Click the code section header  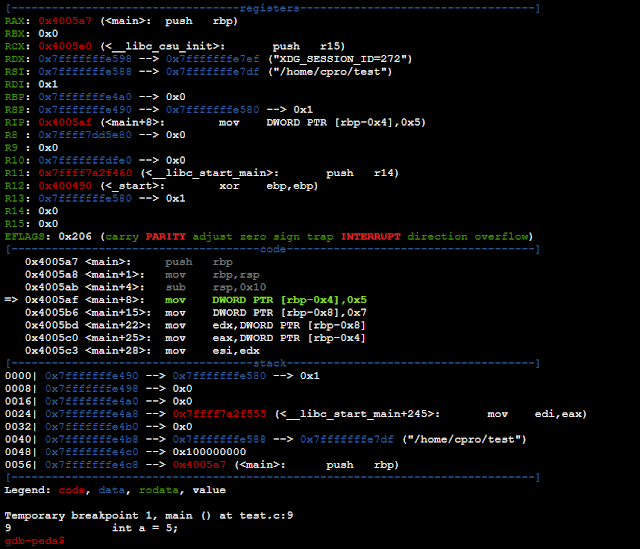(273, 249)
